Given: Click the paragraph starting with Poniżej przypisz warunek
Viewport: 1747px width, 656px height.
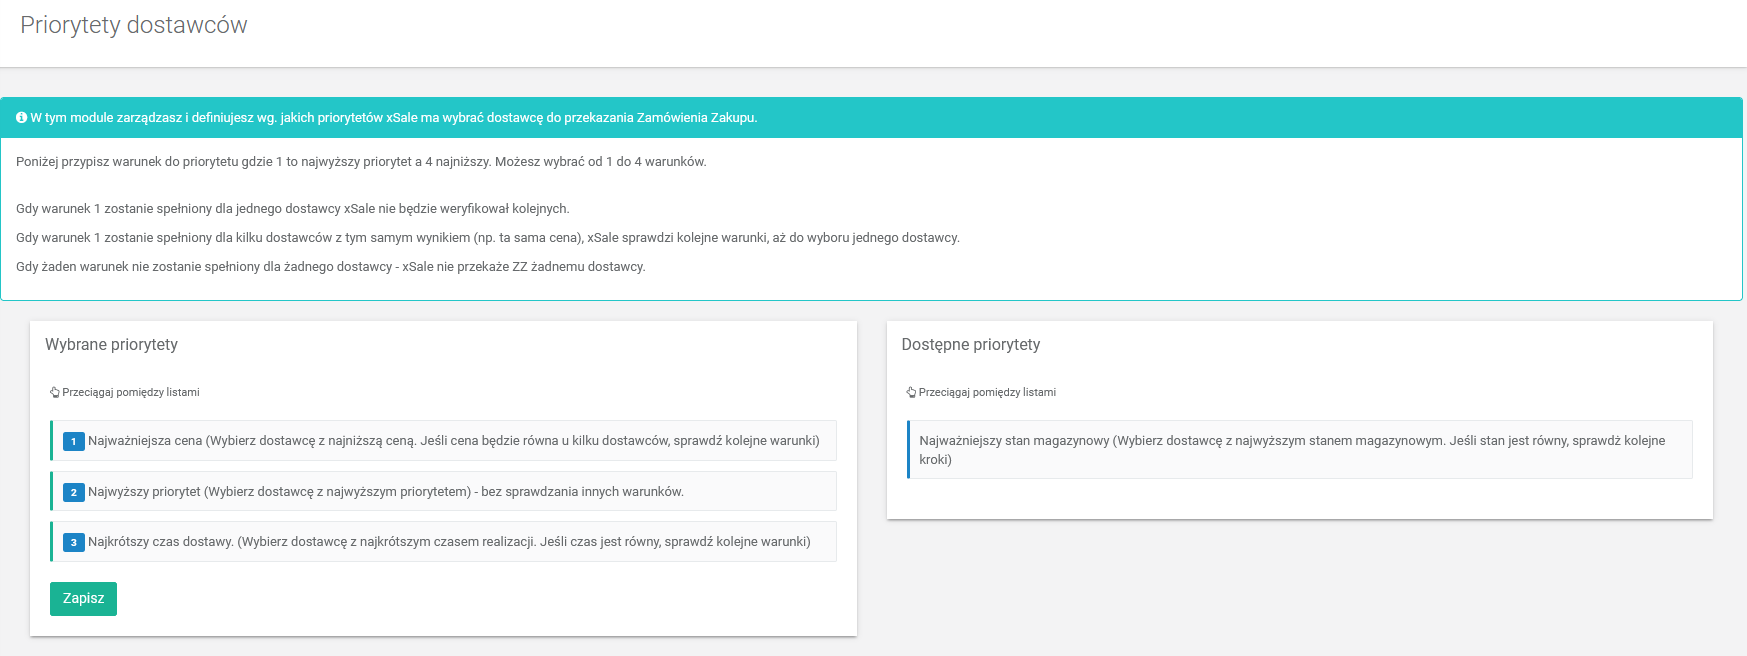Looking at the screenshot, I should tap(361, 162).
